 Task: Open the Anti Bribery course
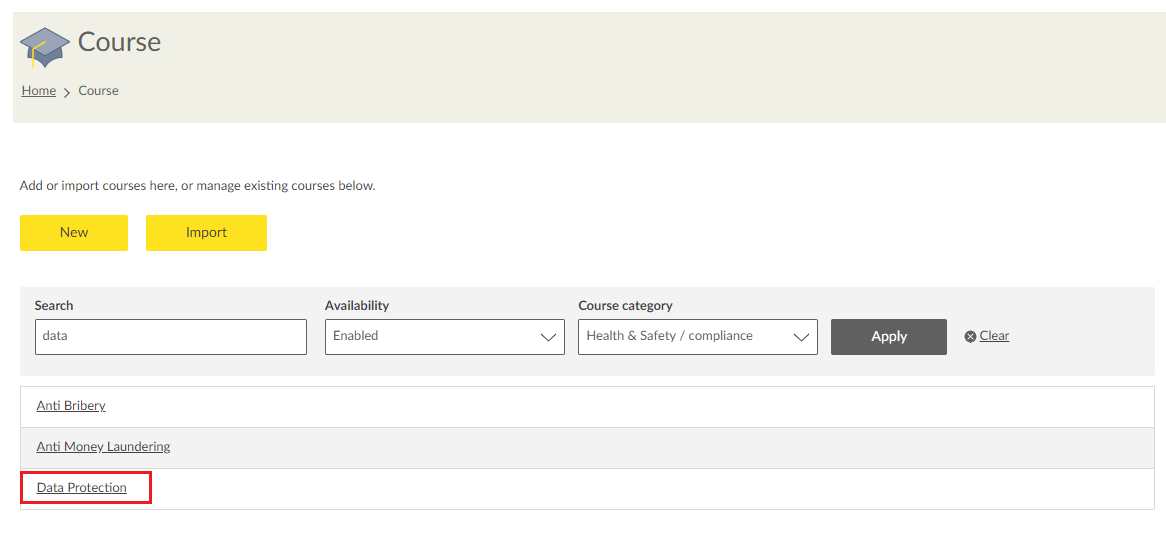(71, 406)
